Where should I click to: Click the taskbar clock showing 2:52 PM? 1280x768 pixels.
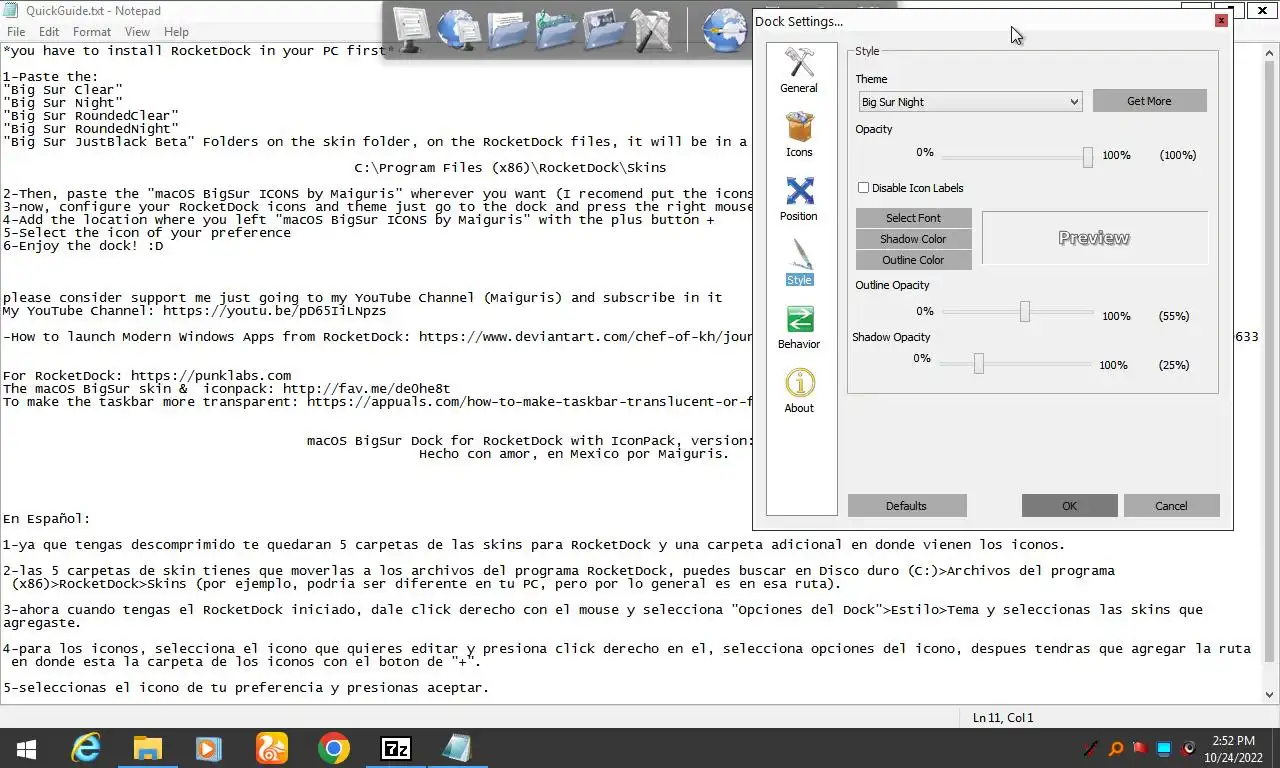pos(1232,748)
